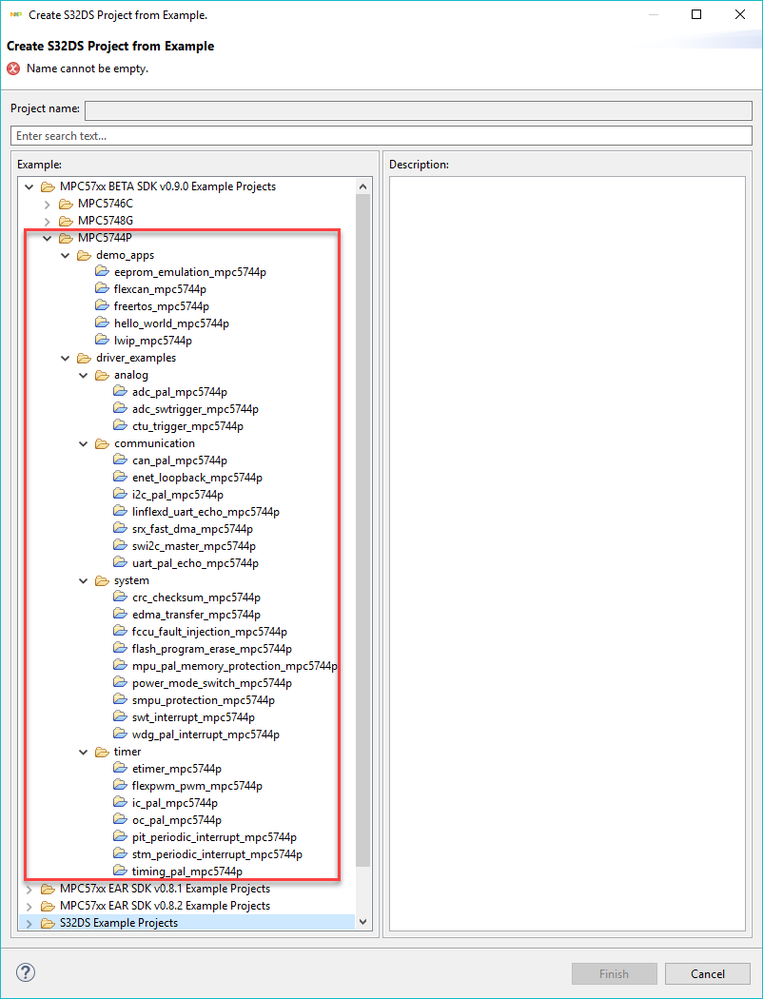Click the folder icon beside uart_pal_echo_mpc5744p
763x999 pixels.
(120, 563)
